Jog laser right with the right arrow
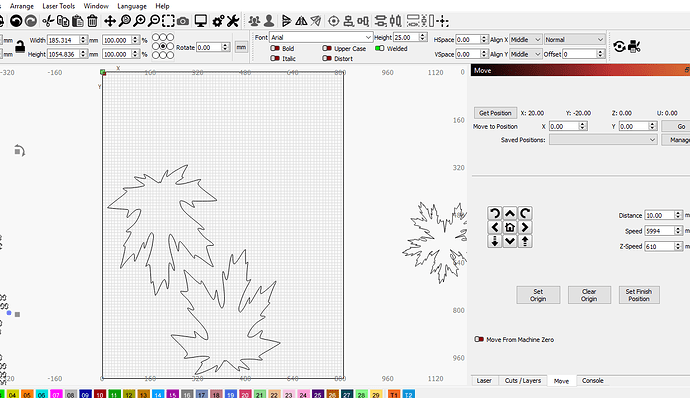This screenshot has width=690, height=398. [525, 227]
